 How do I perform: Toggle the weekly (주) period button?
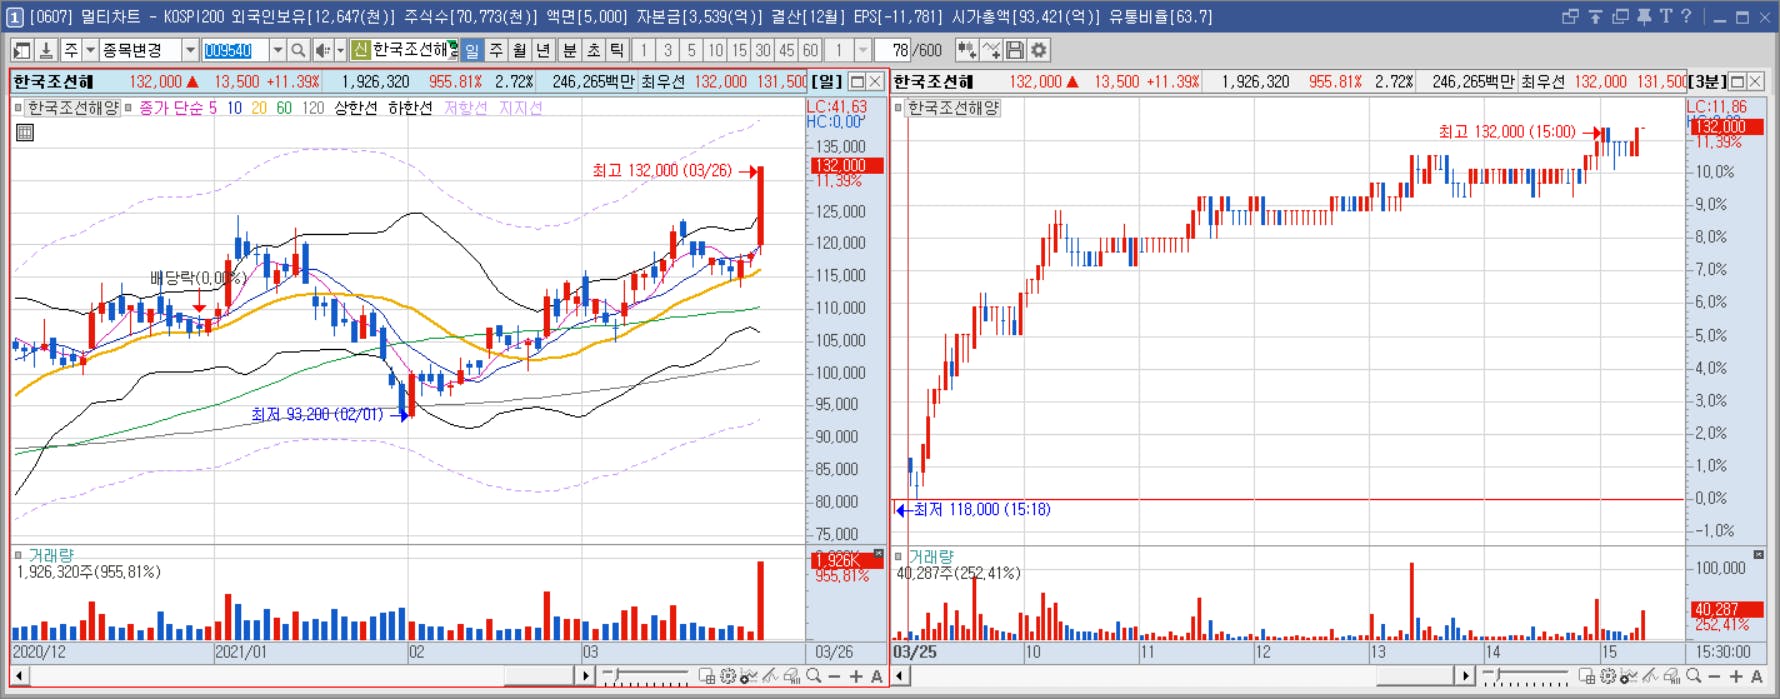click(x=496, y=50)
